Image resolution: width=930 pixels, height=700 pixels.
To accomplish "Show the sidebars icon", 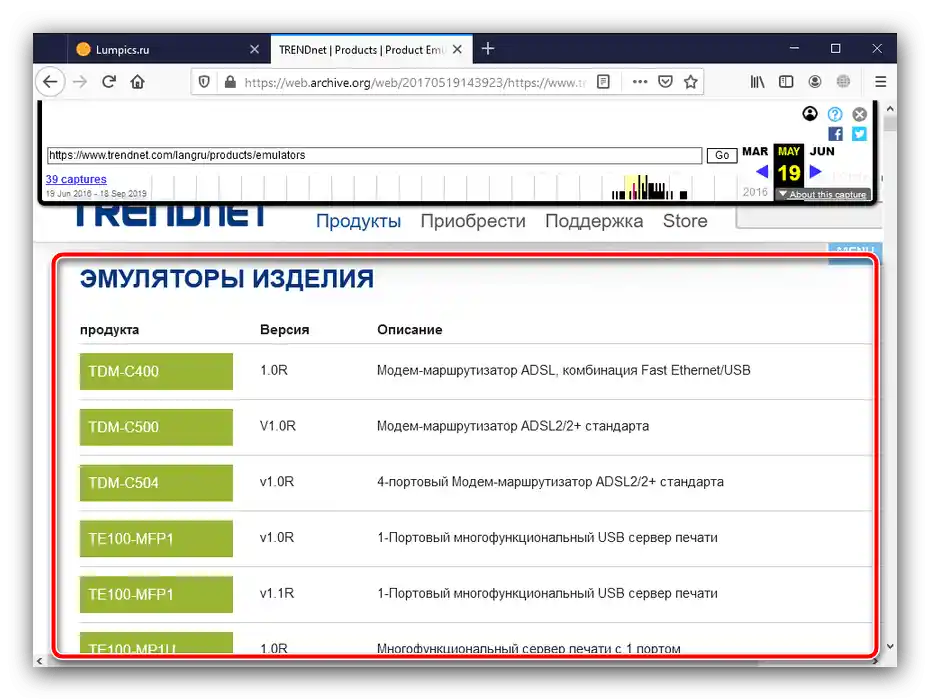I will point(786,82).
